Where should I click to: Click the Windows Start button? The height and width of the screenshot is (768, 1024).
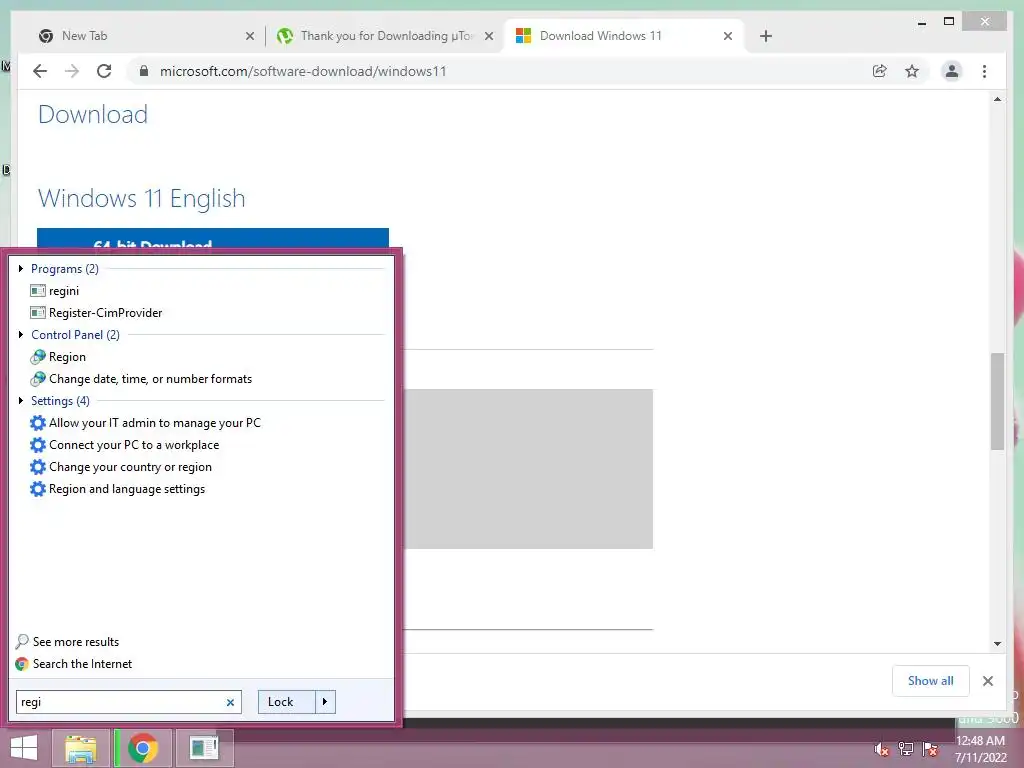(x=24, y=748)
